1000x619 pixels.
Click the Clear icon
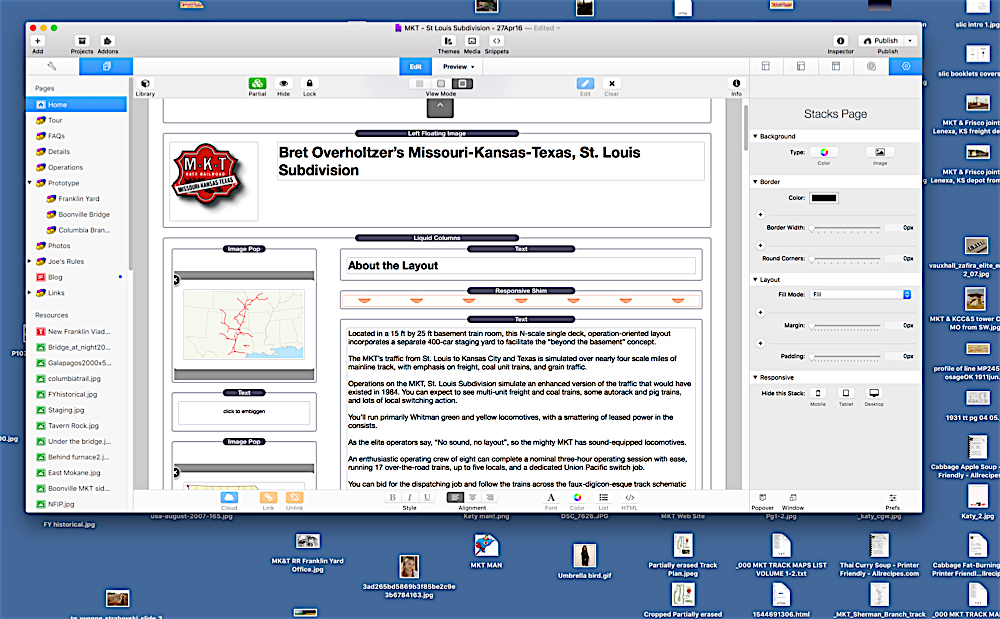coord(612,84)
